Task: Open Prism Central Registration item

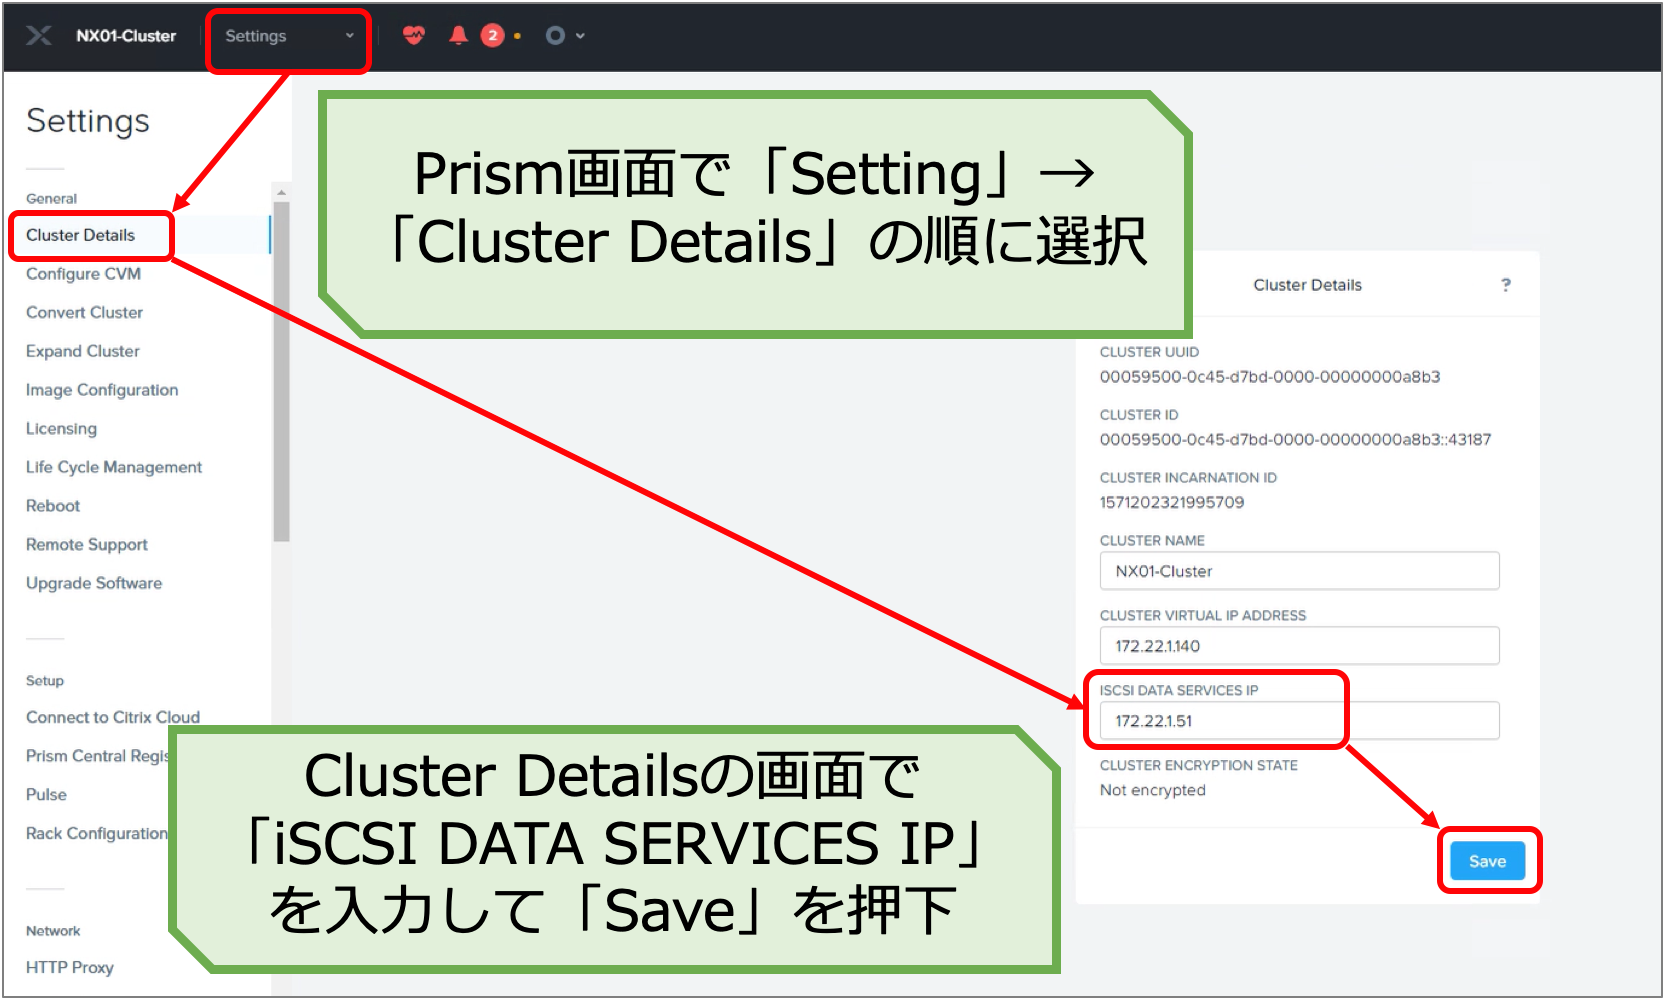Action: coord(97,756)
